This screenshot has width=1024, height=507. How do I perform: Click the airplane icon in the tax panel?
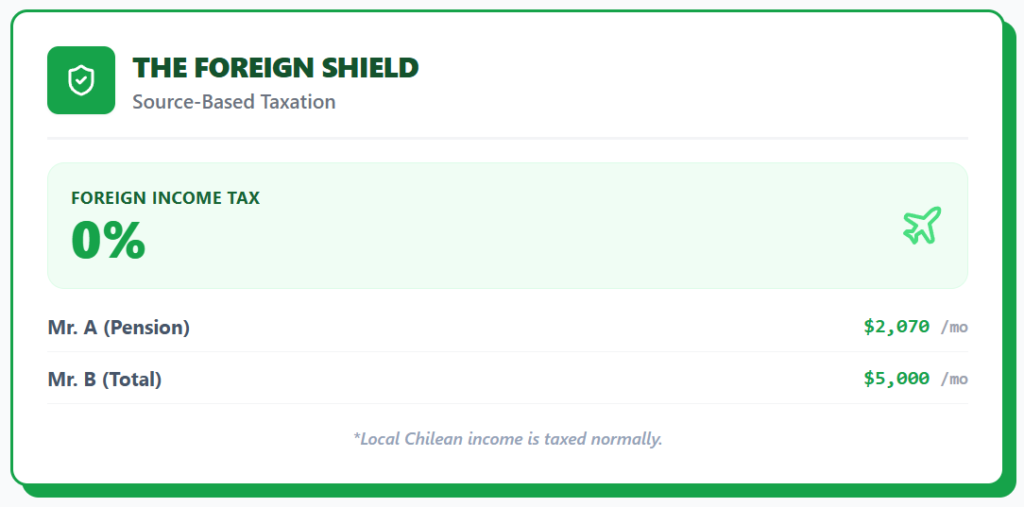click(x=922, y=225)
